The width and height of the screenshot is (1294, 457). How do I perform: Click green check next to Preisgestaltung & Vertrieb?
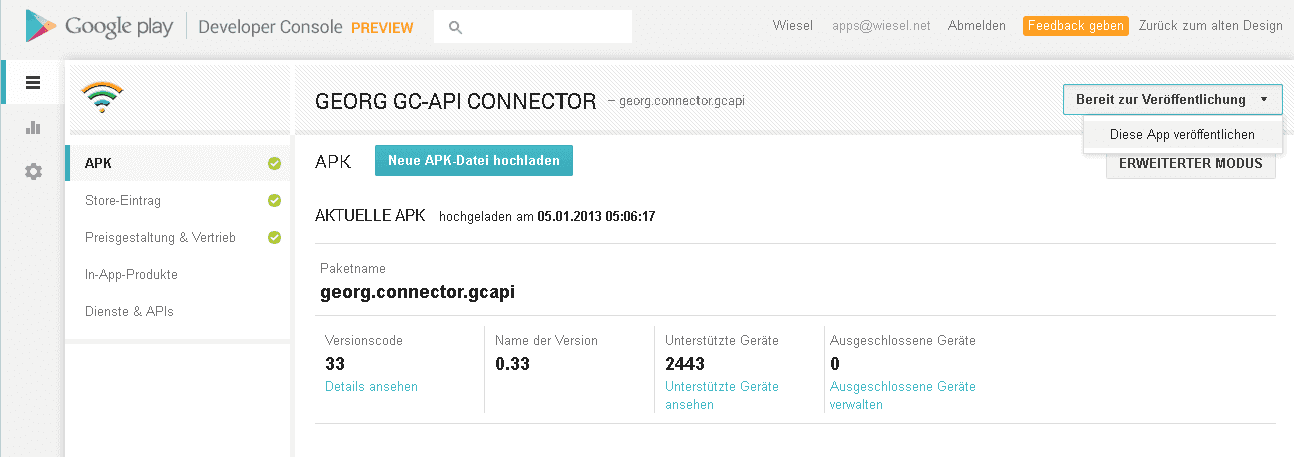275,238
